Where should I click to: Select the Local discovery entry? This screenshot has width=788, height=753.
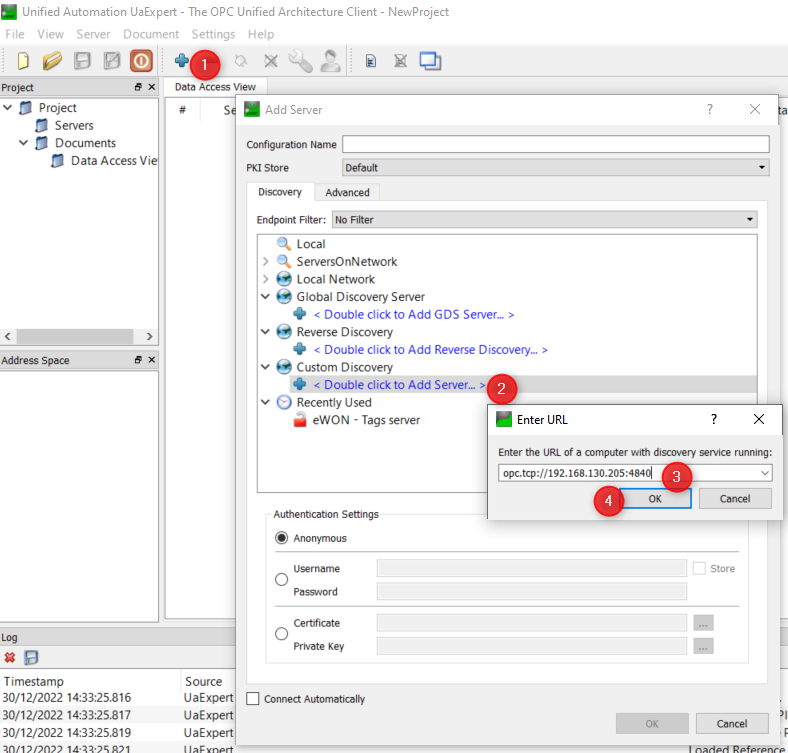pos(311,244)
